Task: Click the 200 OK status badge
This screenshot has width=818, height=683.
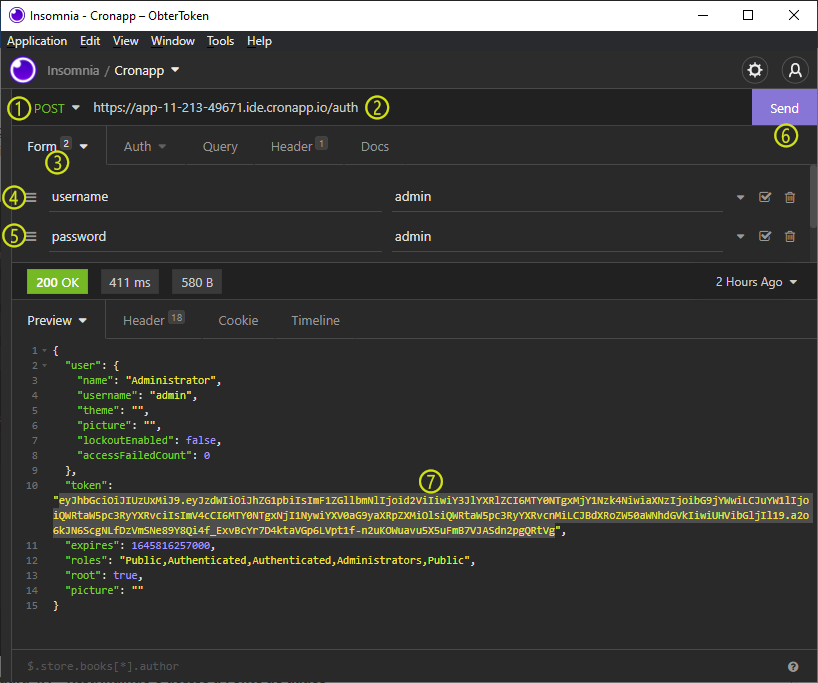Action: (x=57, y=282)
